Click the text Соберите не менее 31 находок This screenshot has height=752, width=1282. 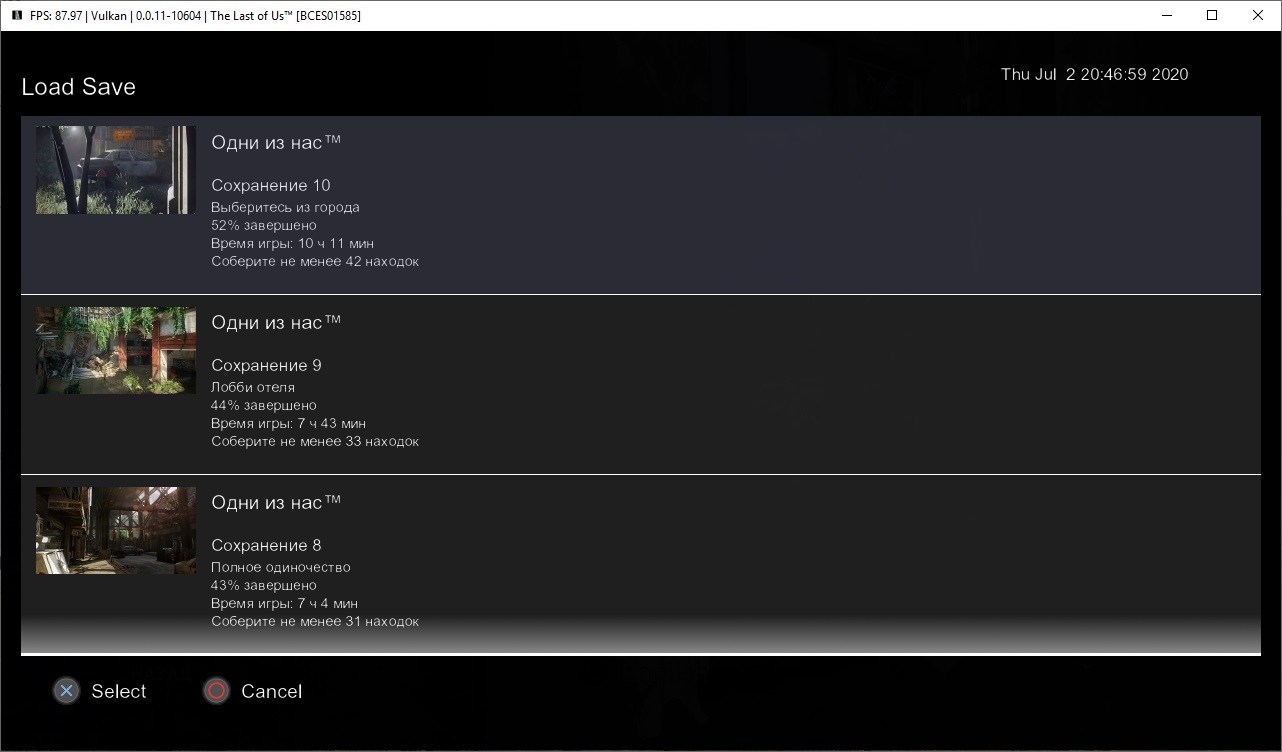point(315,621)
